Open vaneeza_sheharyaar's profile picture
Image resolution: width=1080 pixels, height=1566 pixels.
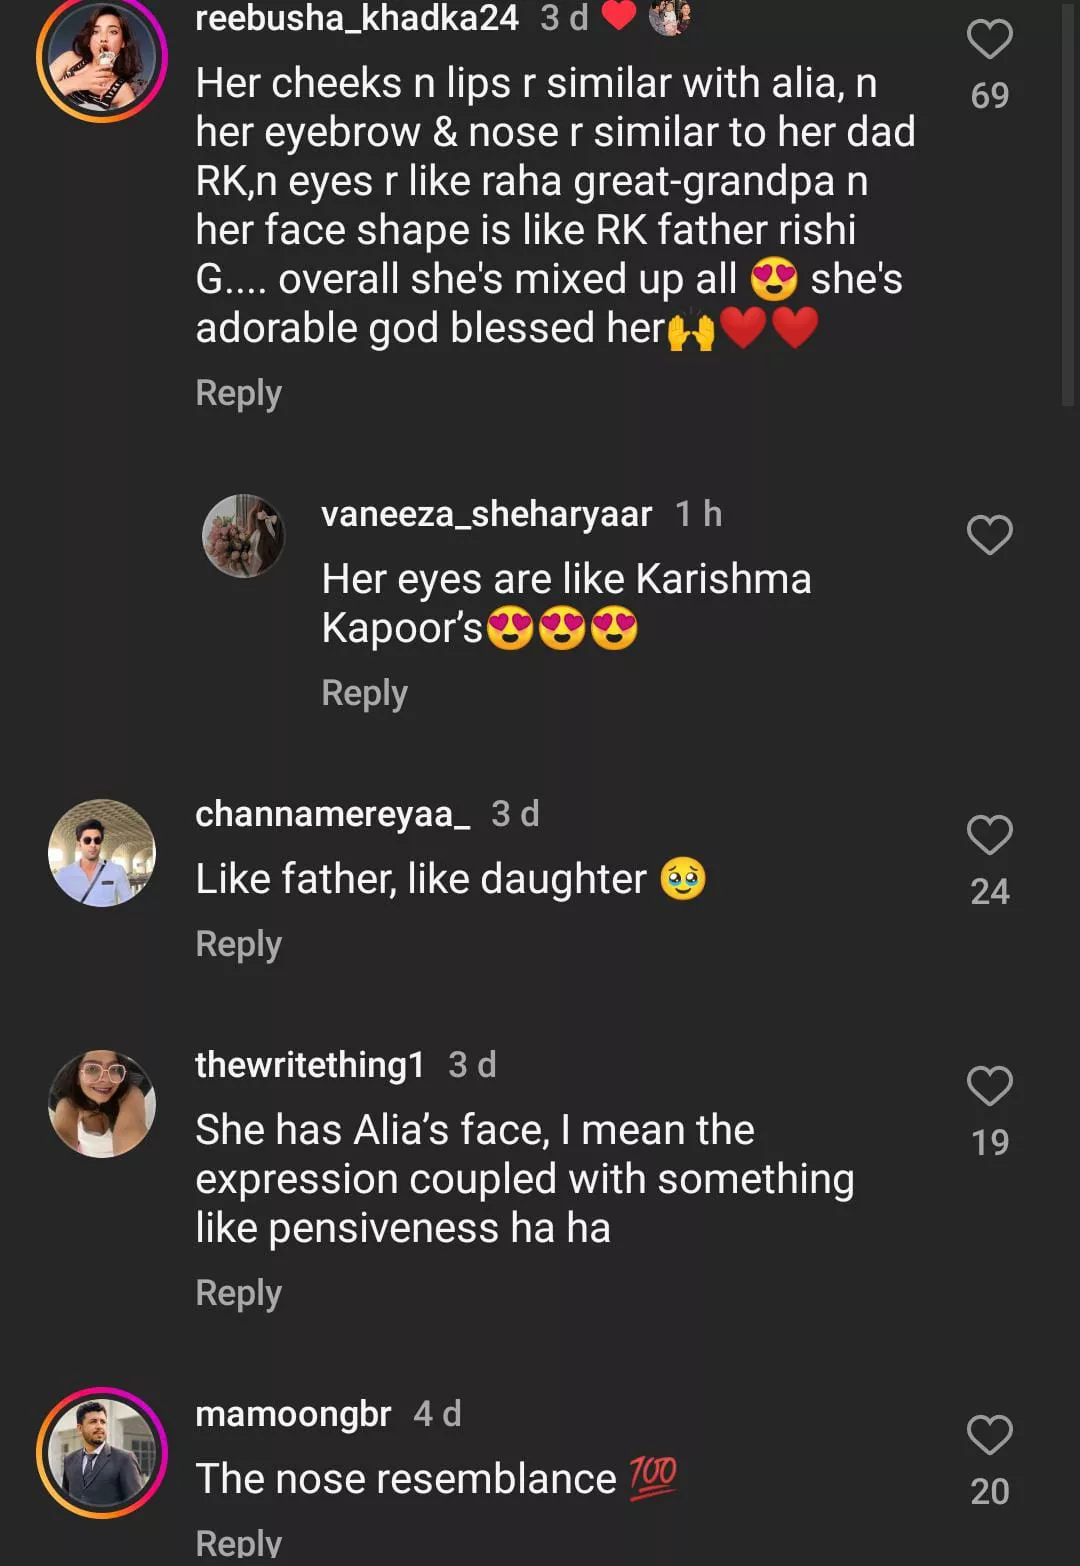point(243,536)
